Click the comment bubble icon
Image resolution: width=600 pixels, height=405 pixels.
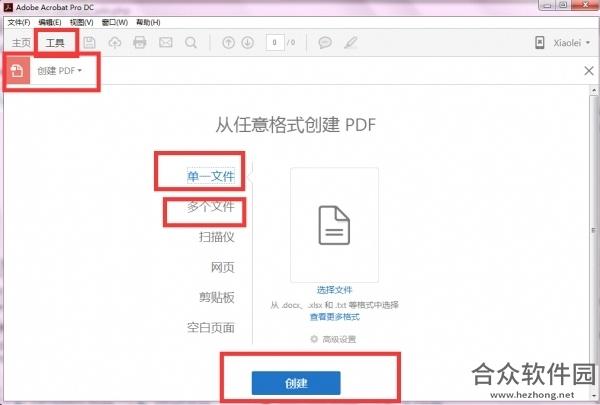(325, 42)
